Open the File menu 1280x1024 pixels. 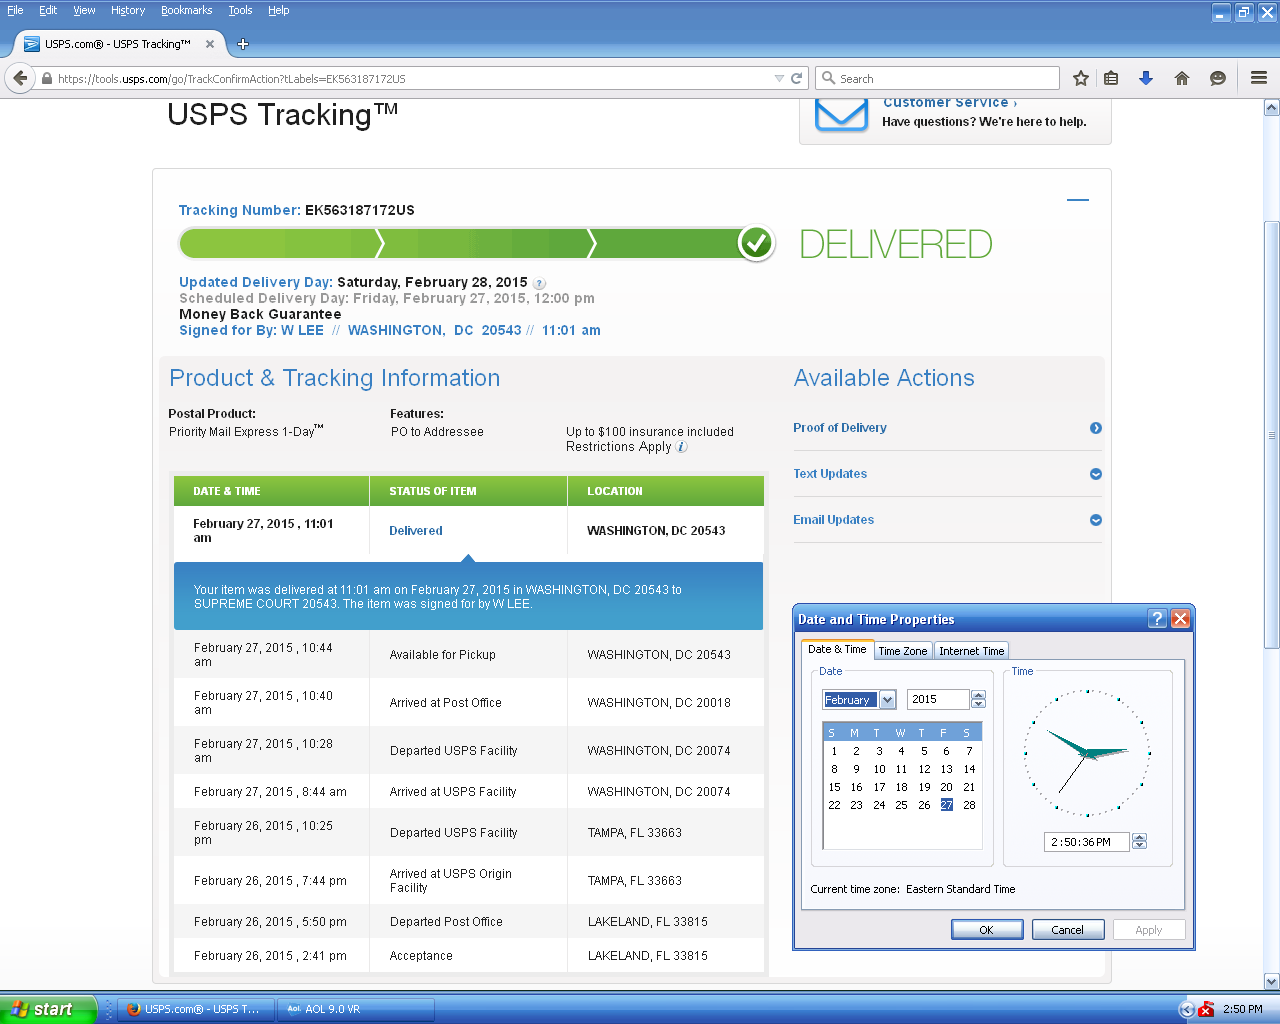(15, 10)
